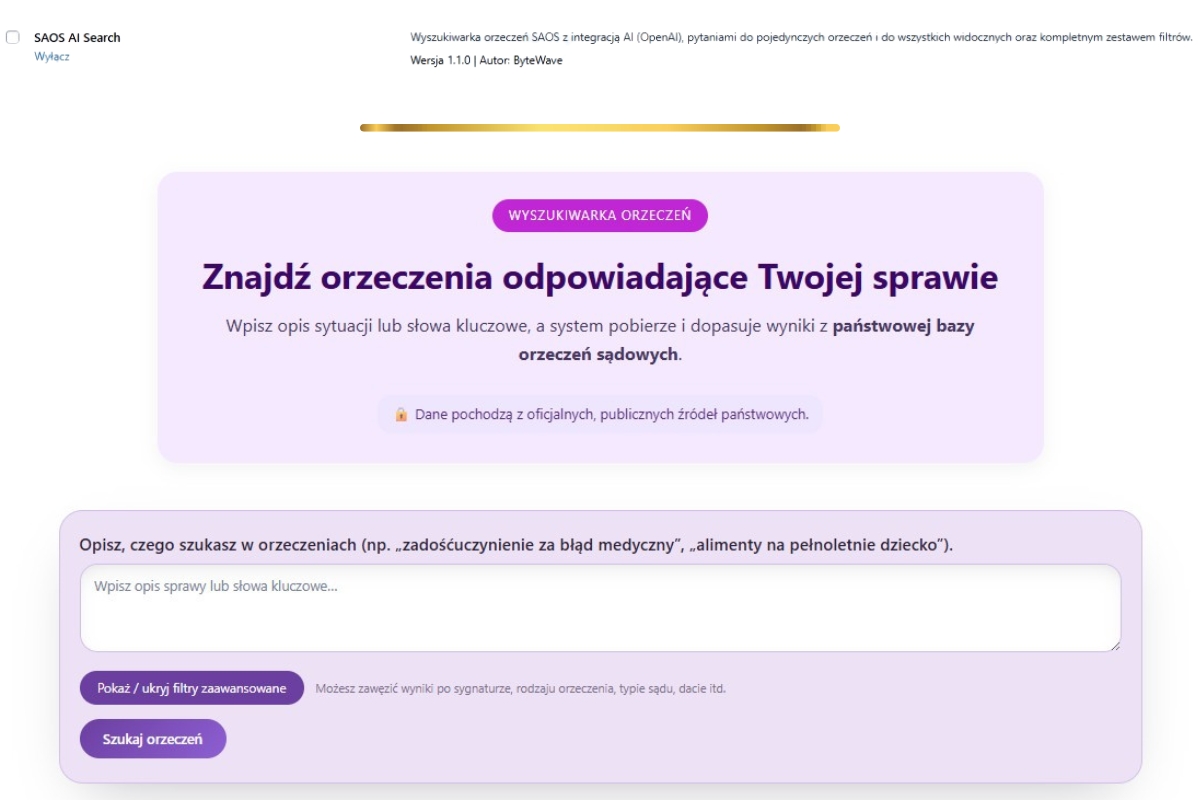Click the WYSZUKIWARKA ORZECZEŃ badge

(599, 215)
